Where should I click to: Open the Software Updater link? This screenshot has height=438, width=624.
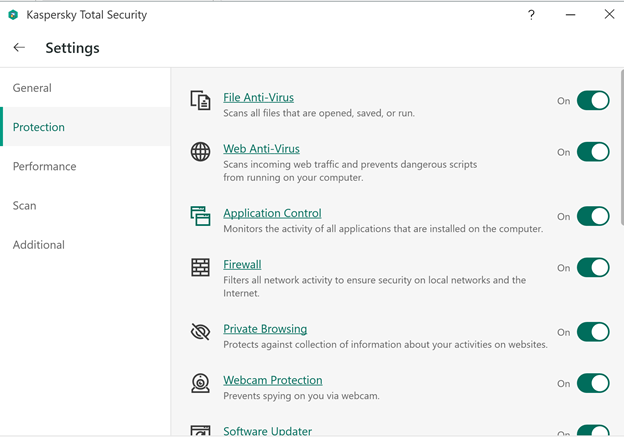click(267, 431)
